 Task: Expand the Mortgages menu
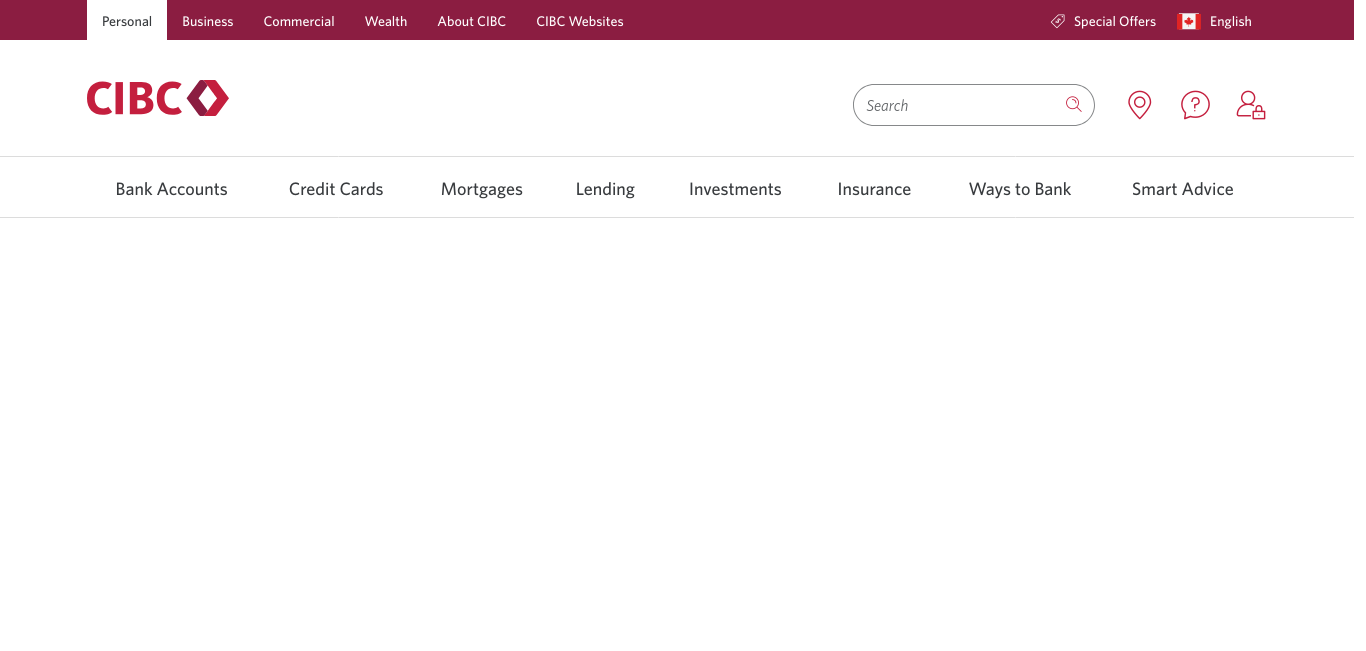482,189
